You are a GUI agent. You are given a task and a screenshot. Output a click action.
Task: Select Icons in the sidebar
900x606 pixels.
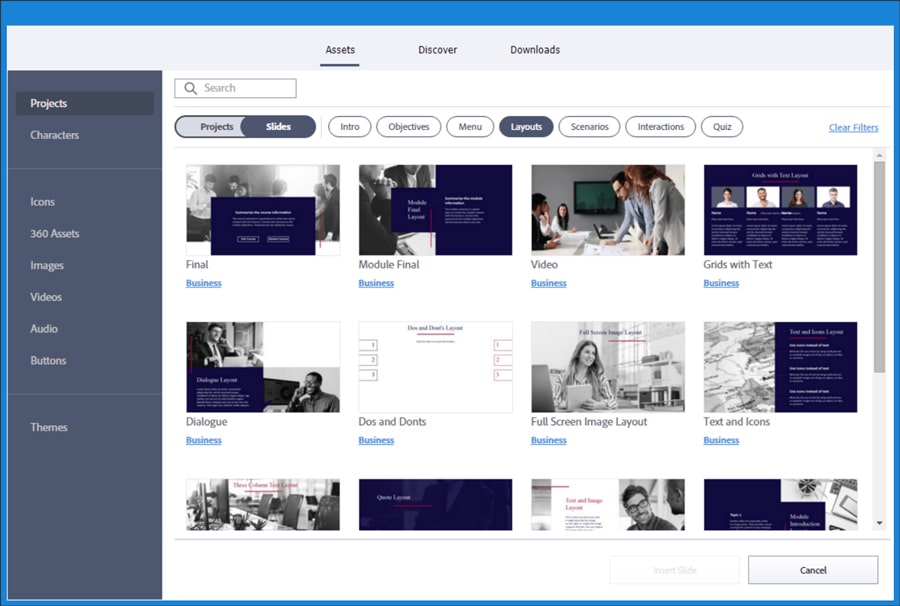point(42,202)
